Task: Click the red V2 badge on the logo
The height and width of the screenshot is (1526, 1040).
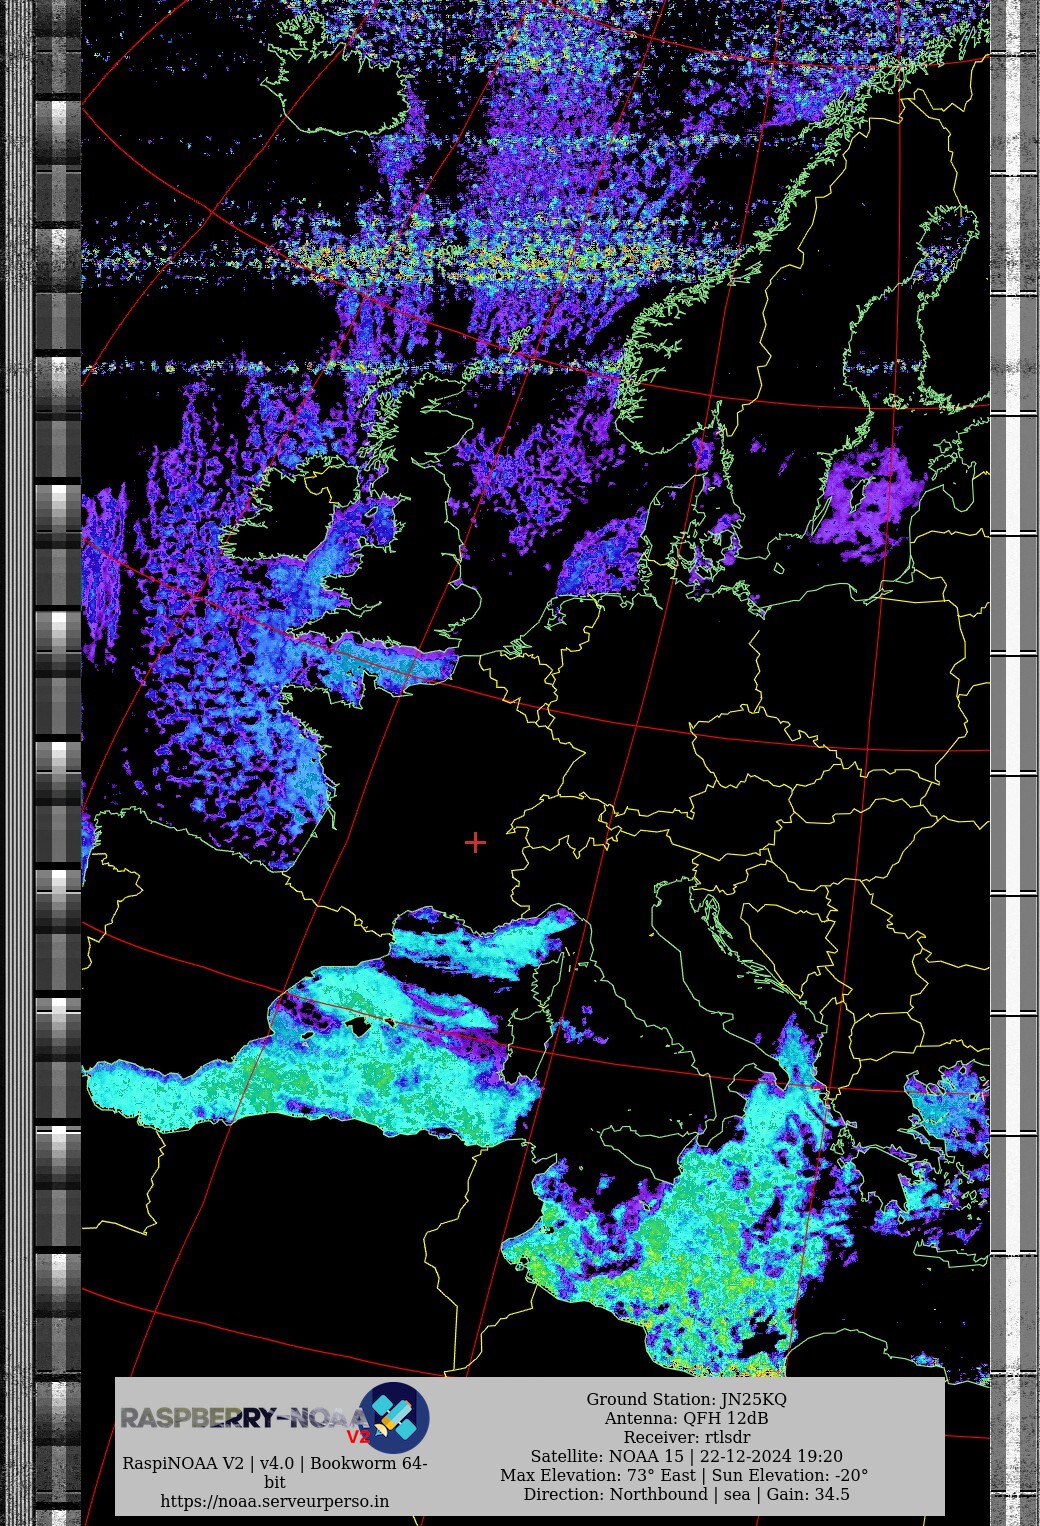Action: click(x=358, y=1437)
